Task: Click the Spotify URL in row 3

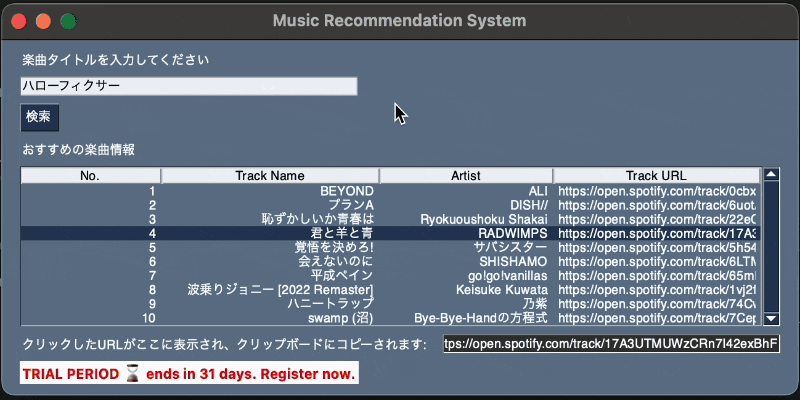Action: point(657,219)
